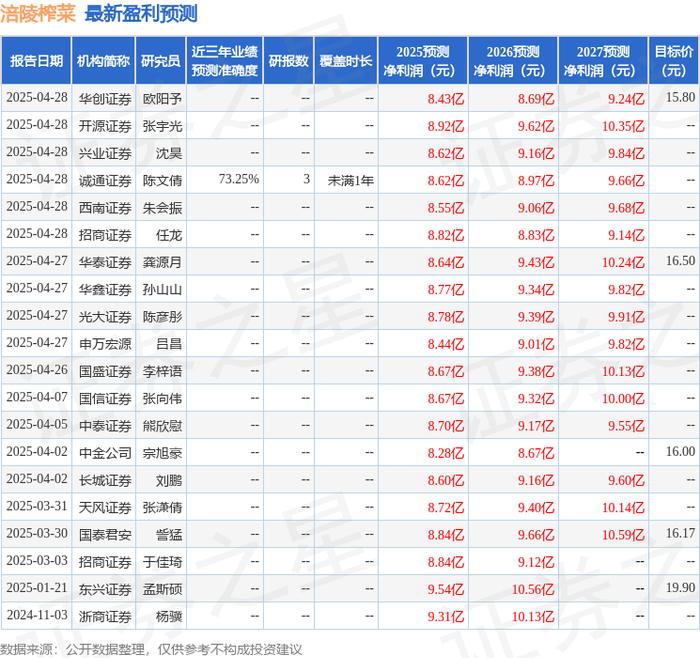700x658 pixels.
Task: Click the 2026预测净利润 column header
Action: [513, 61]
